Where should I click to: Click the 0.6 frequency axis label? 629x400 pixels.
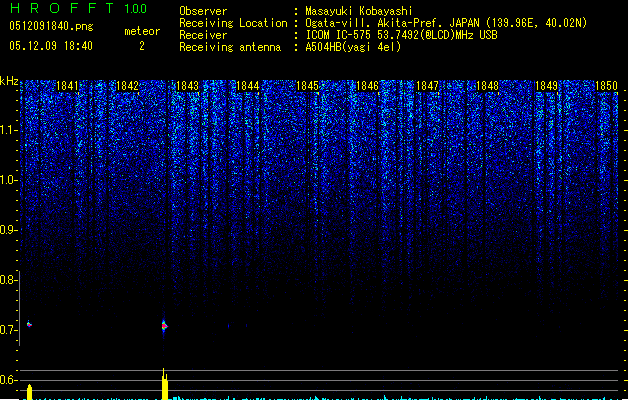coord(8,380)
